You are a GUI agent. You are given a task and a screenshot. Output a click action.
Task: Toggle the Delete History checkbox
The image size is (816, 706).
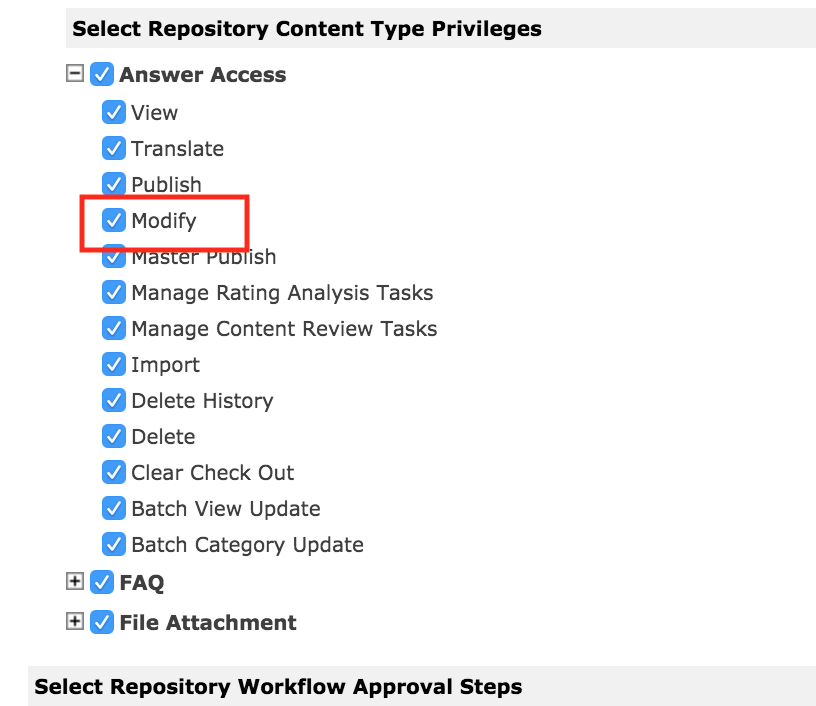pyautogui.click(x=114, y=400)
